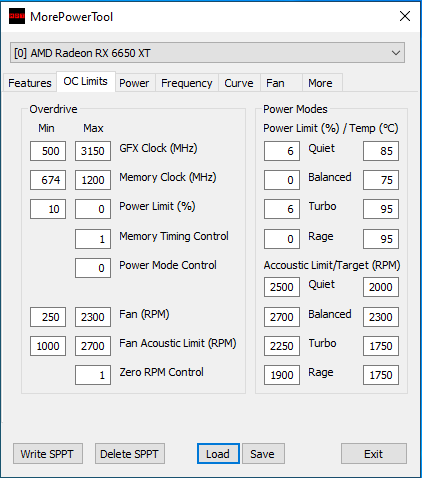
Task: Select the OC Limits tab
Action: 86,81
